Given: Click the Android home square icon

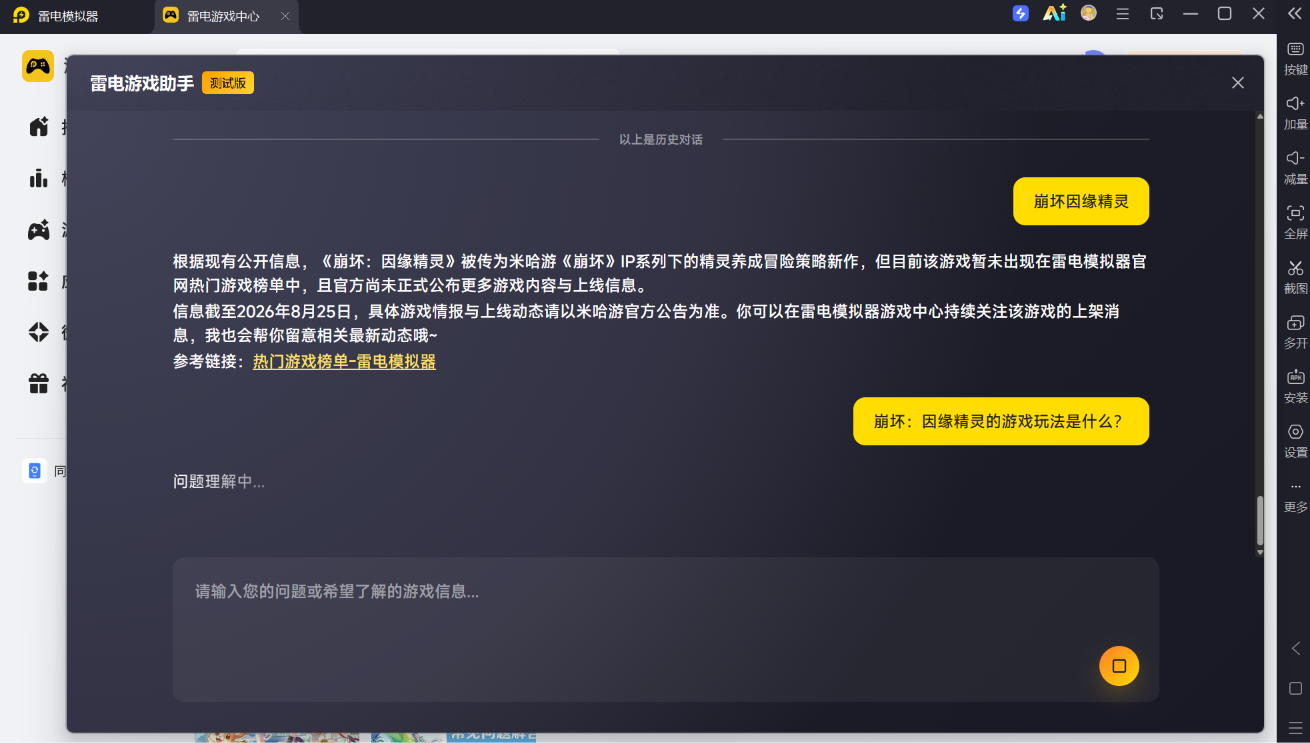Looking at the screenshot, I should point(1295,688).
